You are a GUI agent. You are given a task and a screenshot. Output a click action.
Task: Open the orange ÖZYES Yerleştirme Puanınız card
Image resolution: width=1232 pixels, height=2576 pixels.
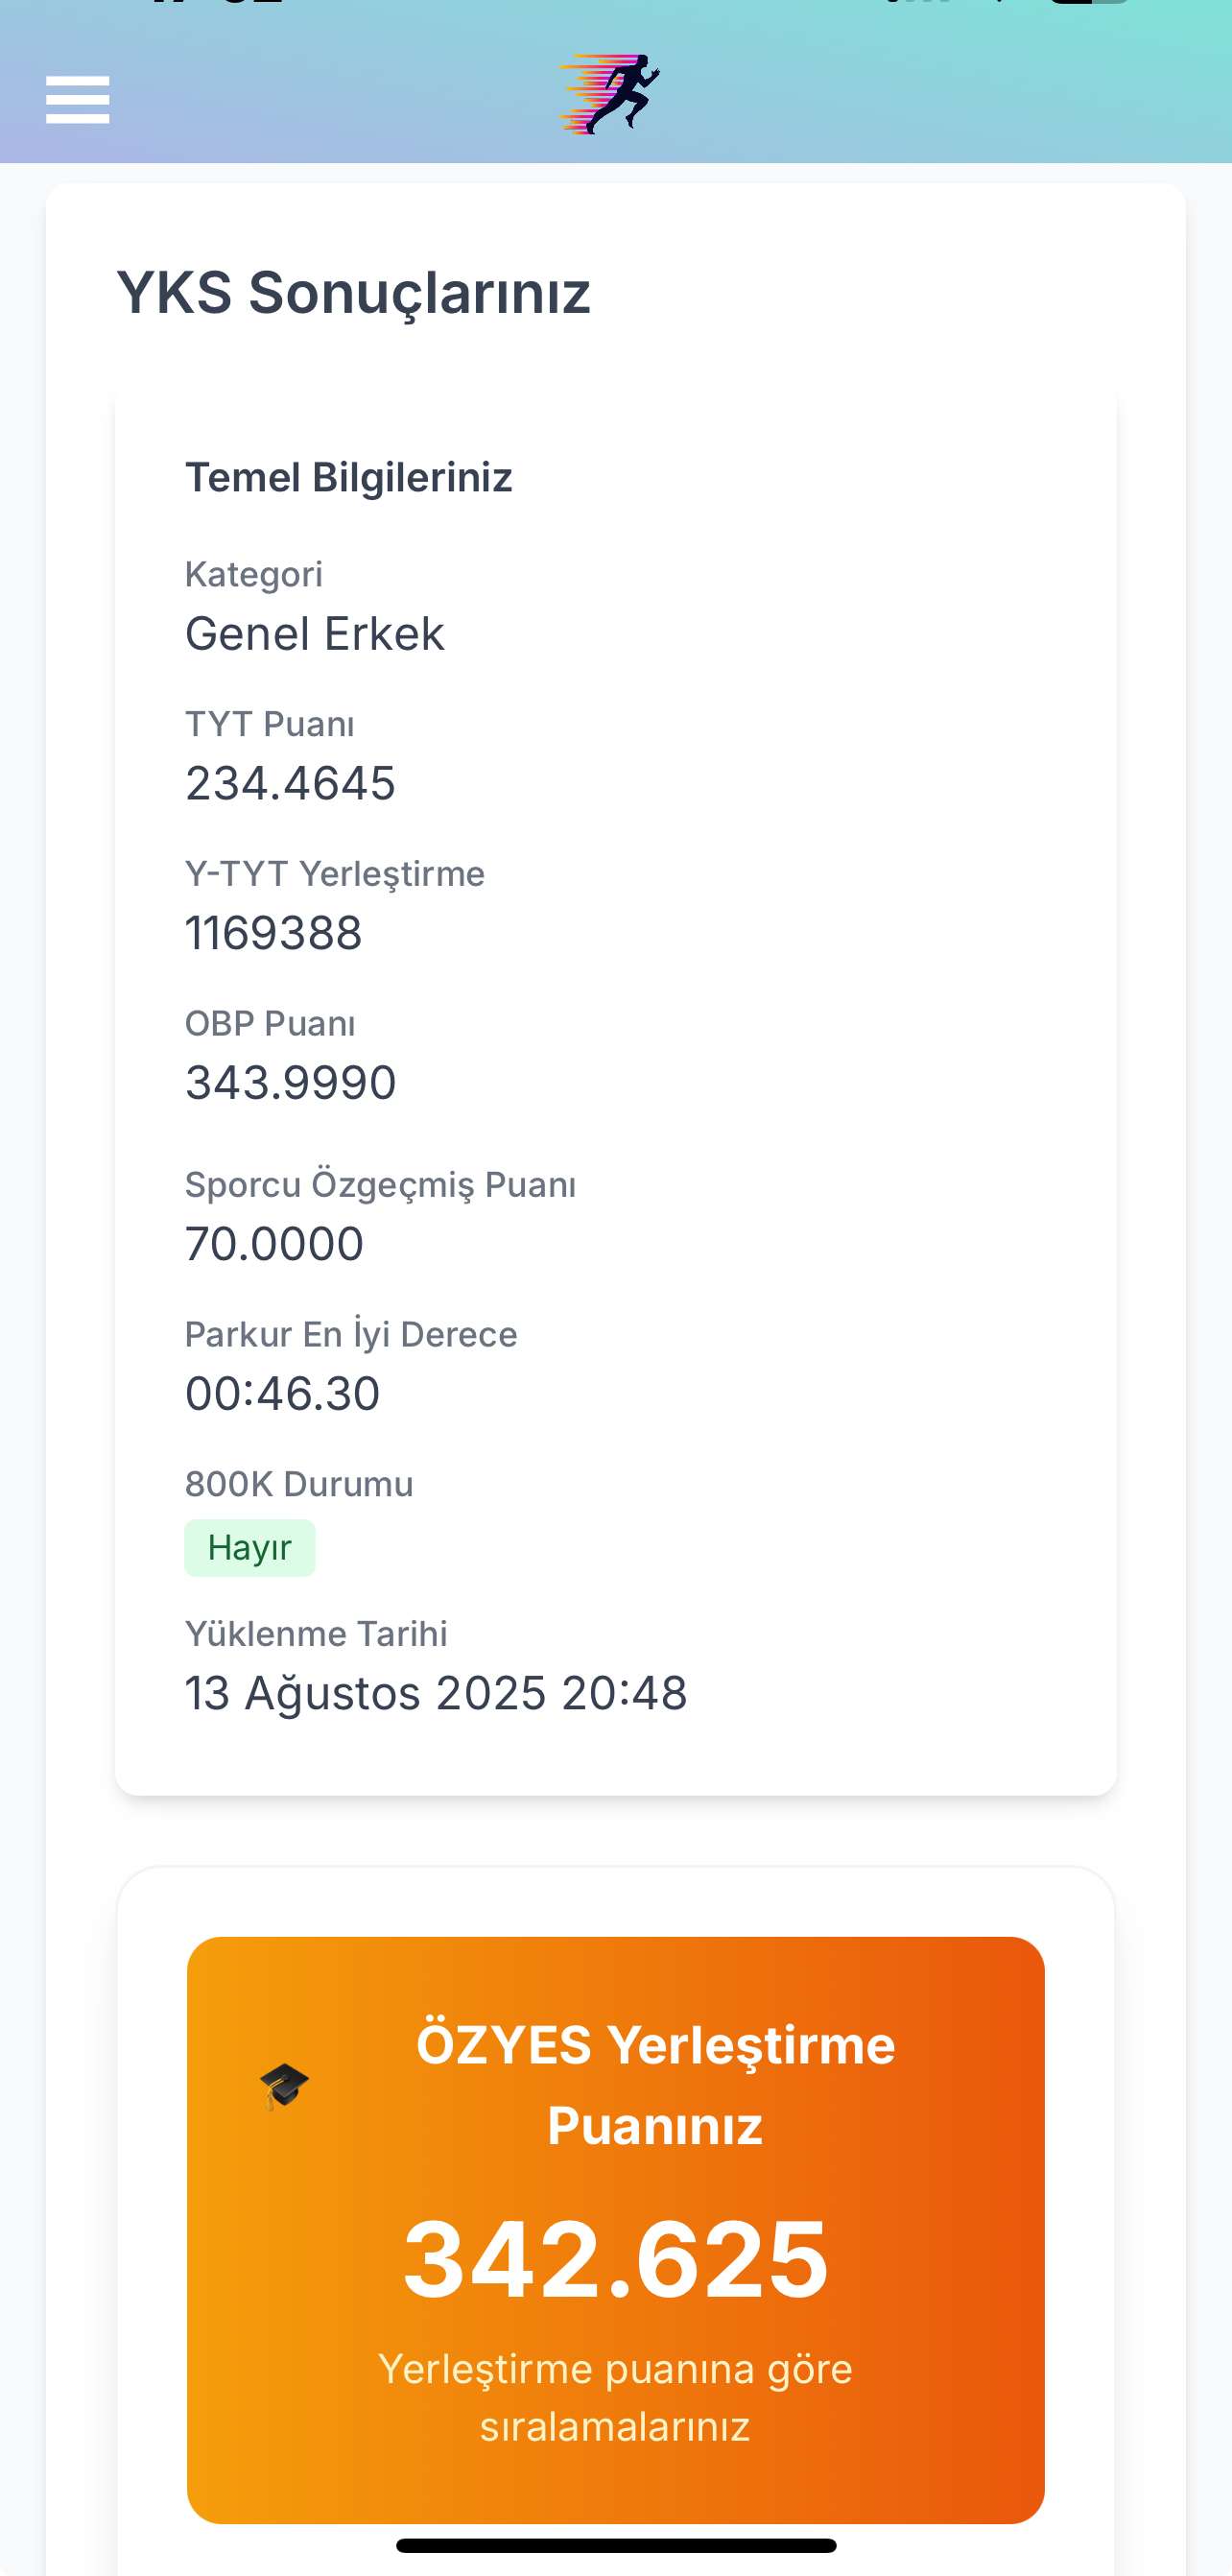(616, 2229)
